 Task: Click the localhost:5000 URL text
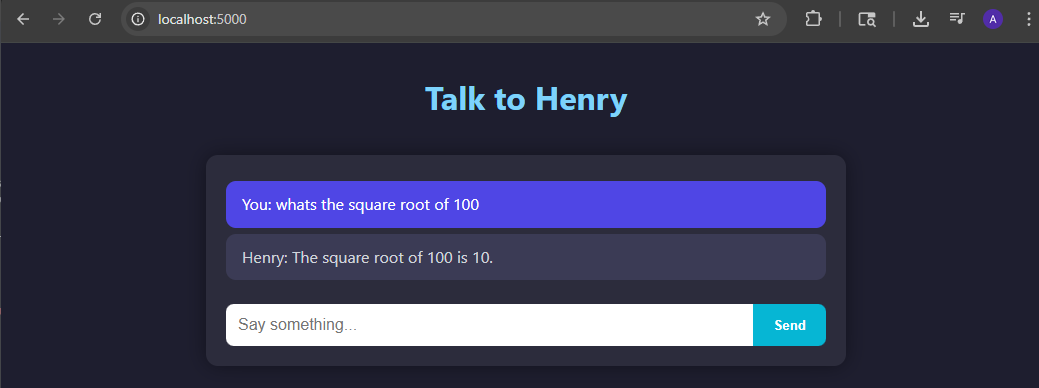pos(202,19)
